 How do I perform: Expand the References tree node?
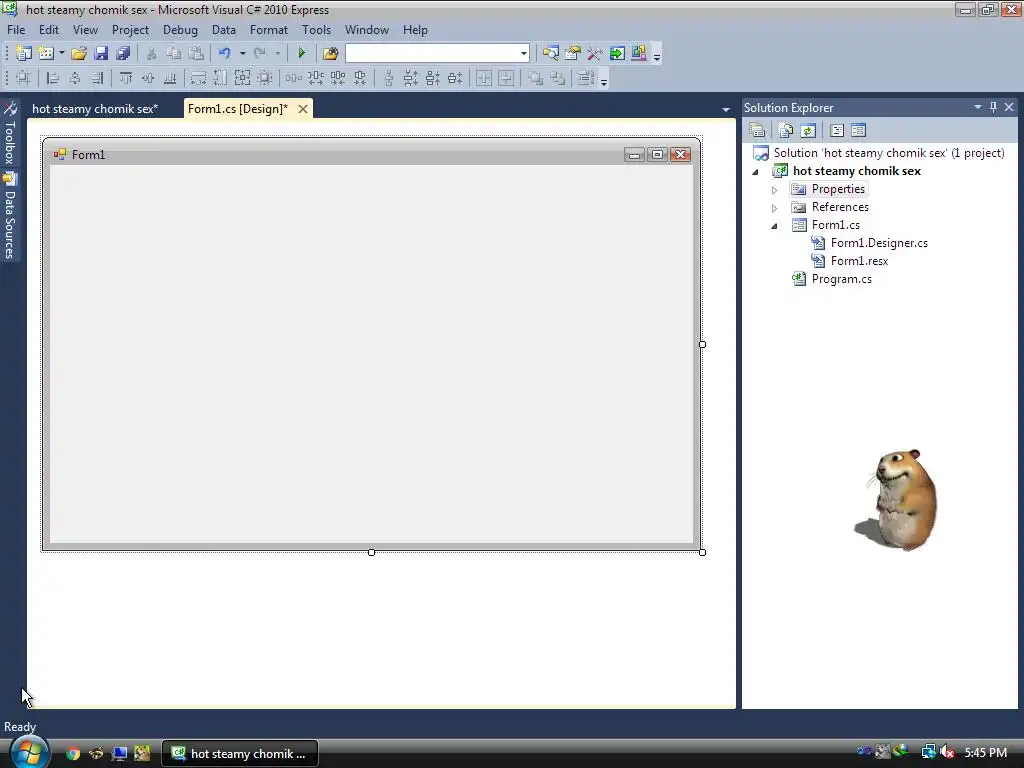point(775,208)
